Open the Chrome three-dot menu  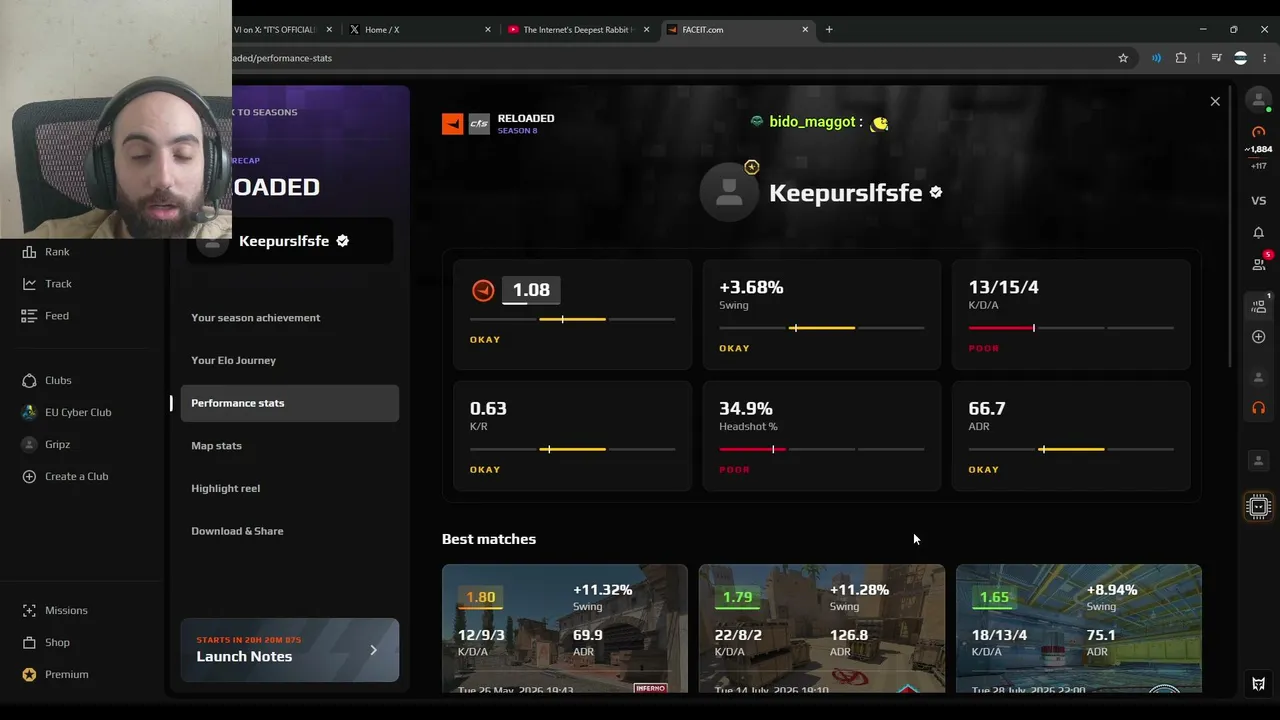1262,58
